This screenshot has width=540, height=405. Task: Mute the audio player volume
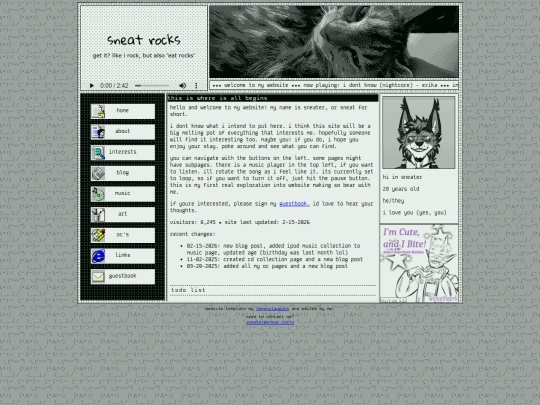click(183, 85)
